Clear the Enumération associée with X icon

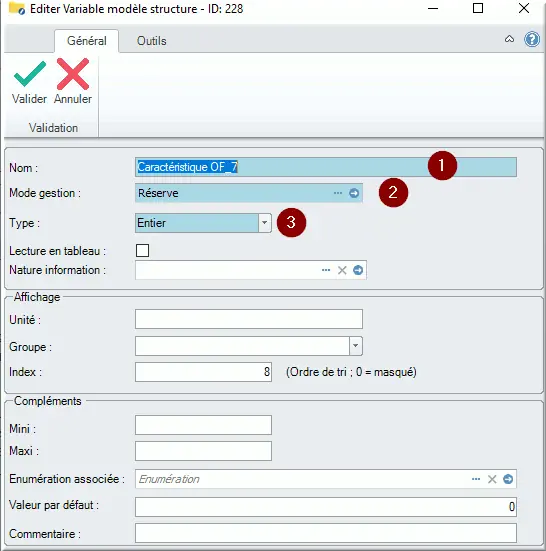[x=492, y=479]
